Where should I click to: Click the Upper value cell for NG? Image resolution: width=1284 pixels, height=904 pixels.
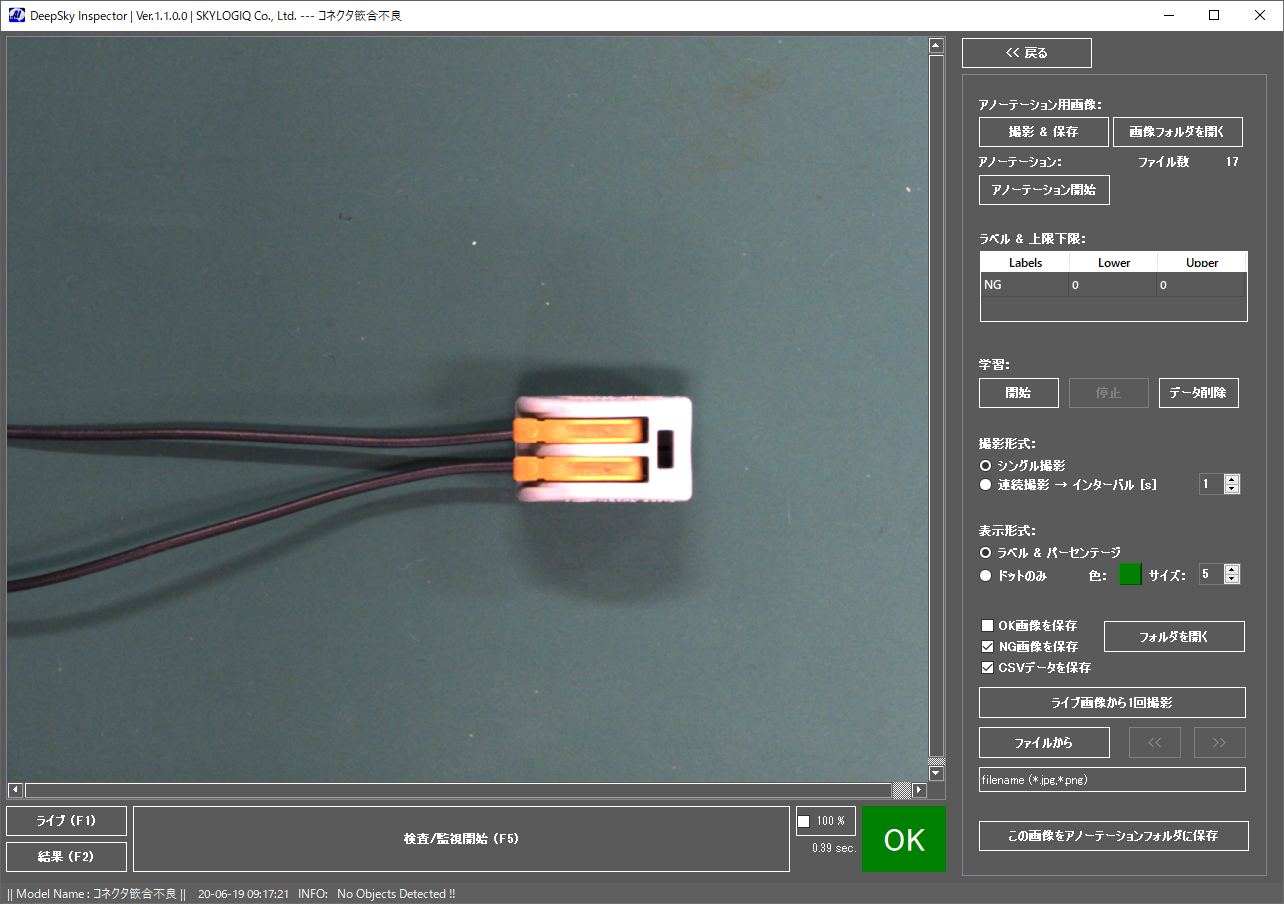click(x=1201, y=285)
